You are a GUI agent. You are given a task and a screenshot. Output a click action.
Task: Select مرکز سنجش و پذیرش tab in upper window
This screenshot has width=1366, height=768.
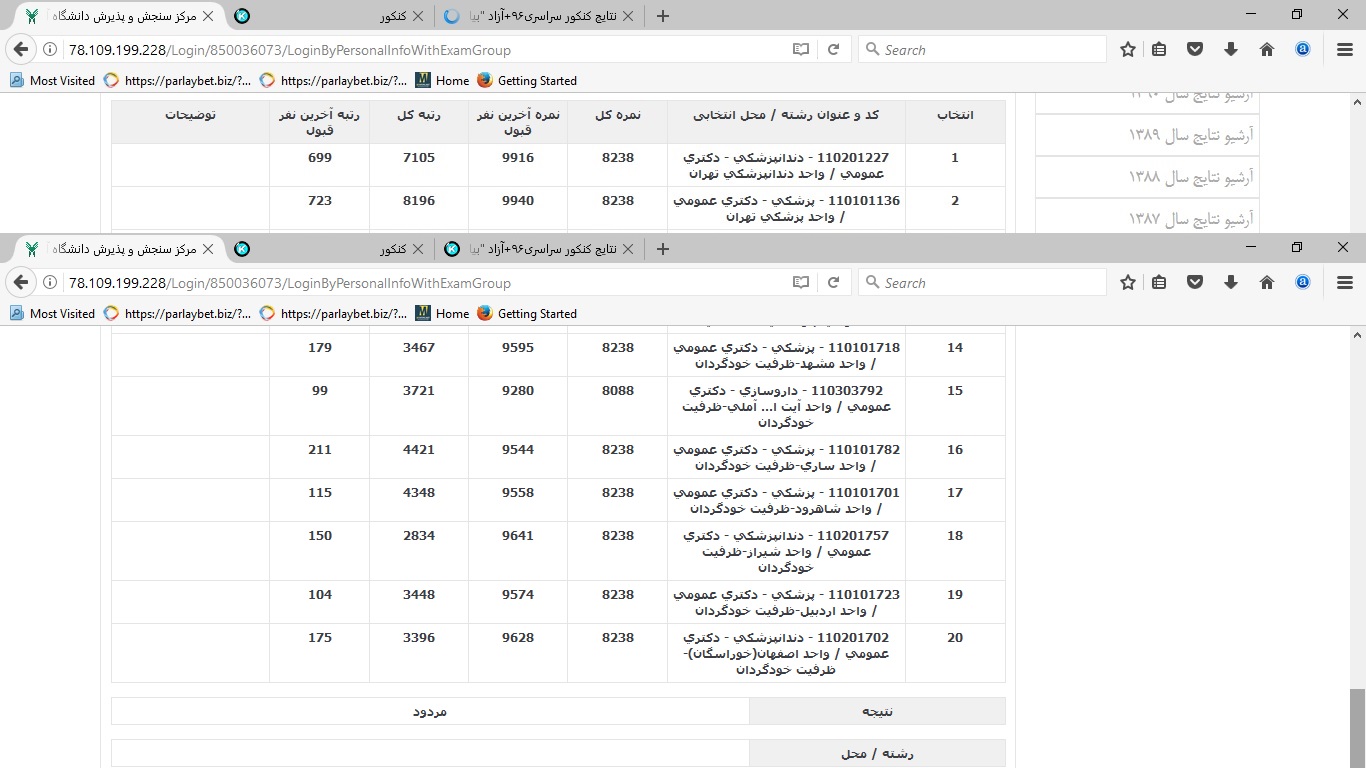118,16
